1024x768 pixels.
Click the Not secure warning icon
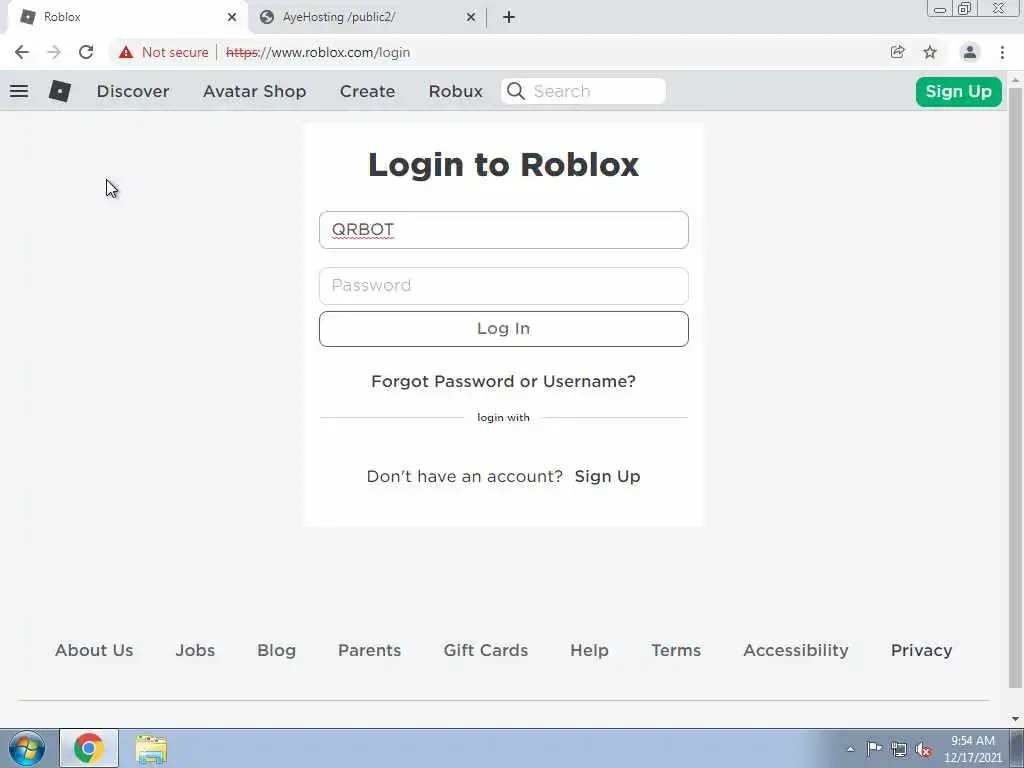(x=126, y=52)
